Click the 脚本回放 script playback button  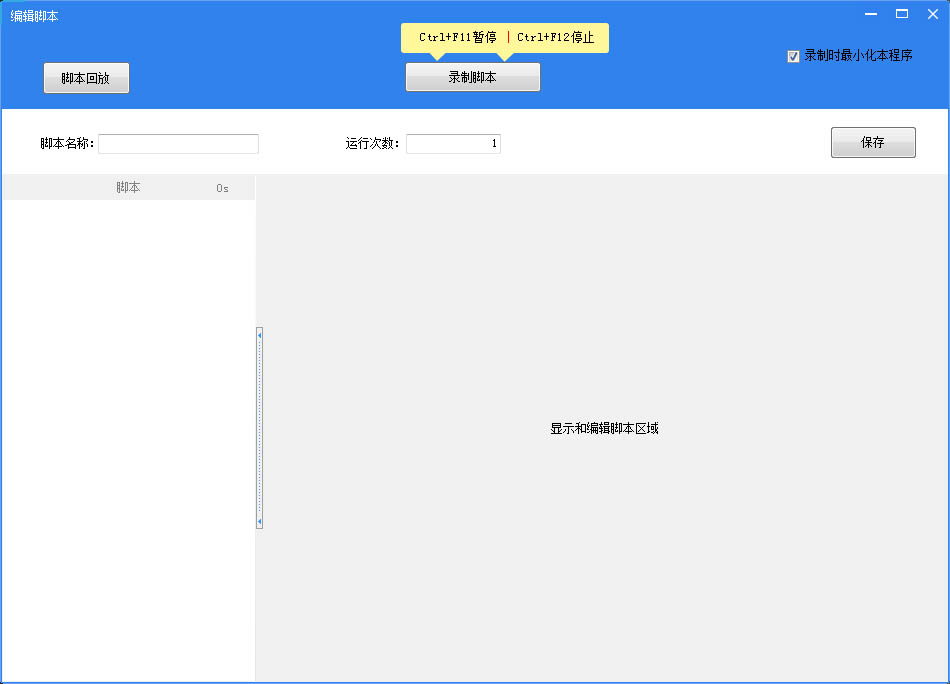coord(86,78)
